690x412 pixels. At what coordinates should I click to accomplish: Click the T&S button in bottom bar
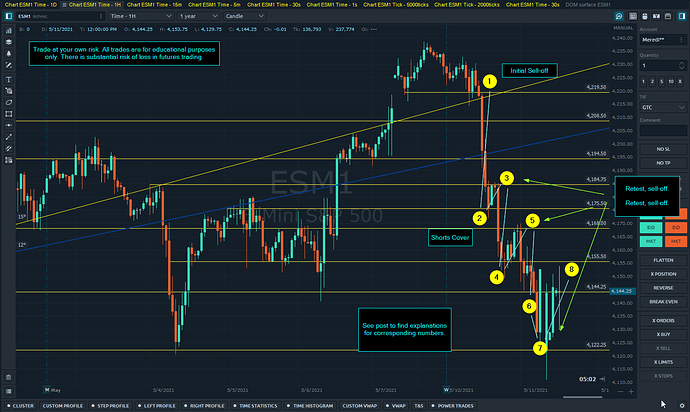[x=418, y=406]
